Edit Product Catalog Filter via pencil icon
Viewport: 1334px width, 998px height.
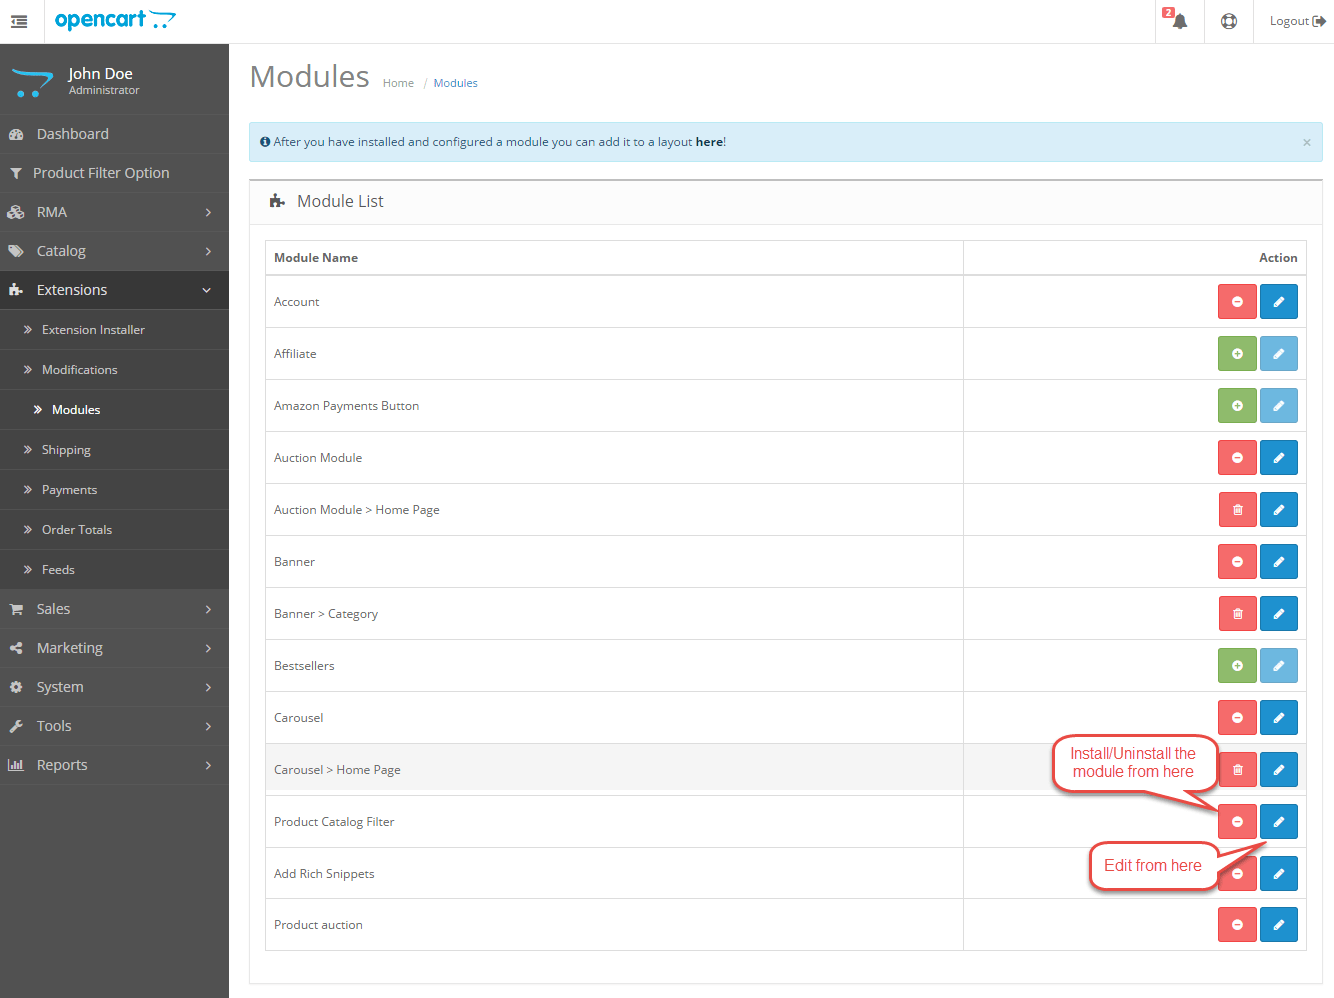point(1278,821)
